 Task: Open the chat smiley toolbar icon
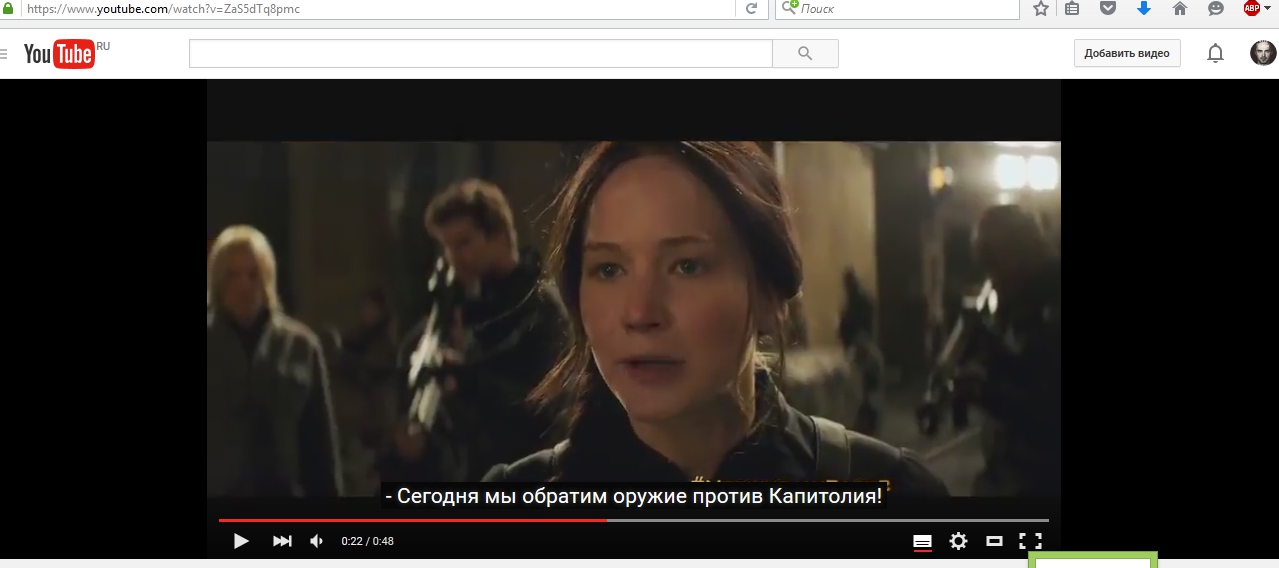[x=1216, y=8]
